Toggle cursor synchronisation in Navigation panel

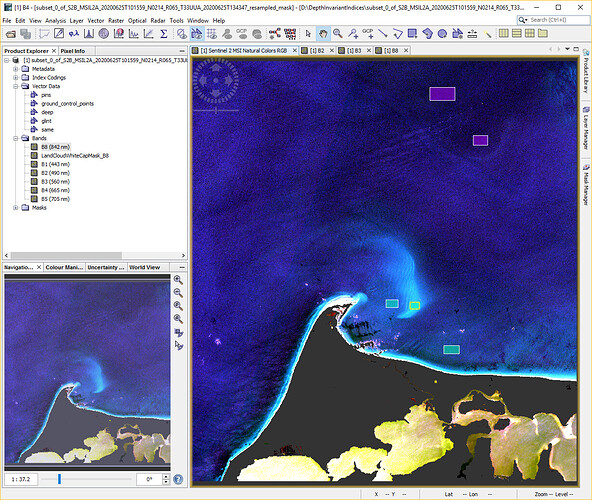coord(178,346)
